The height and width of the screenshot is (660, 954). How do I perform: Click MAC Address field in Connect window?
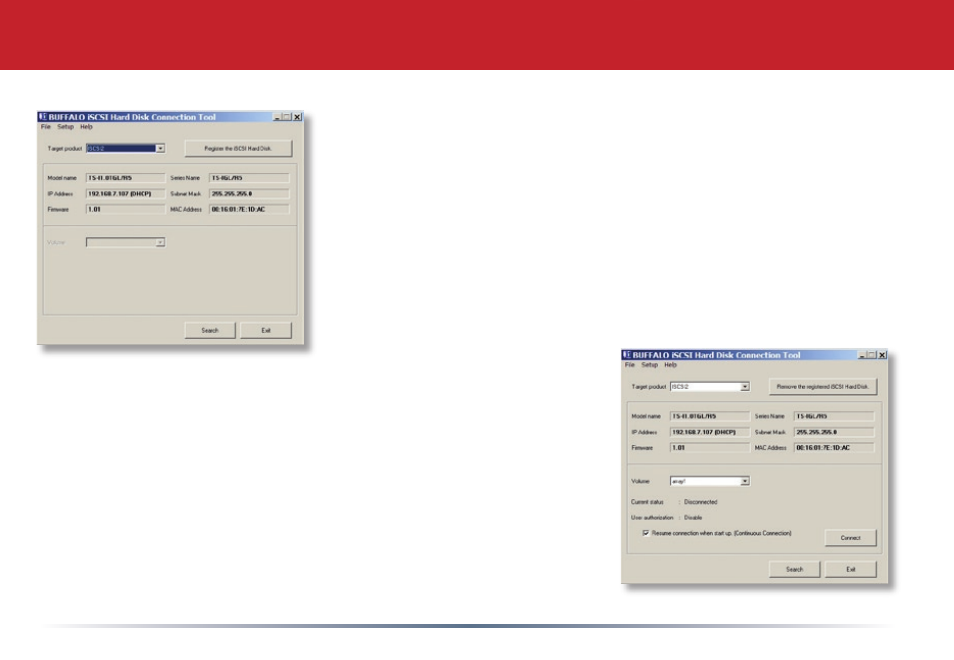coord(834,448)
